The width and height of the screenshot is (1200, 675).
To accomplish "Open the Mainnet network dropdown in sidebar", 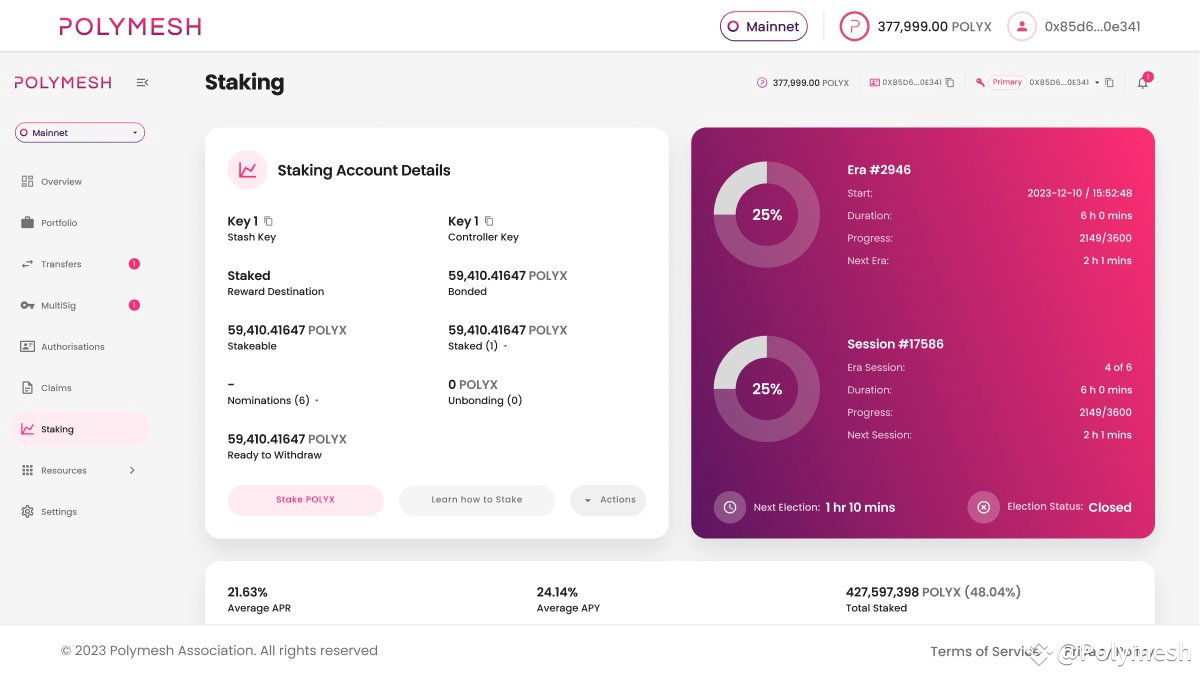I will [x=80, y=132].
